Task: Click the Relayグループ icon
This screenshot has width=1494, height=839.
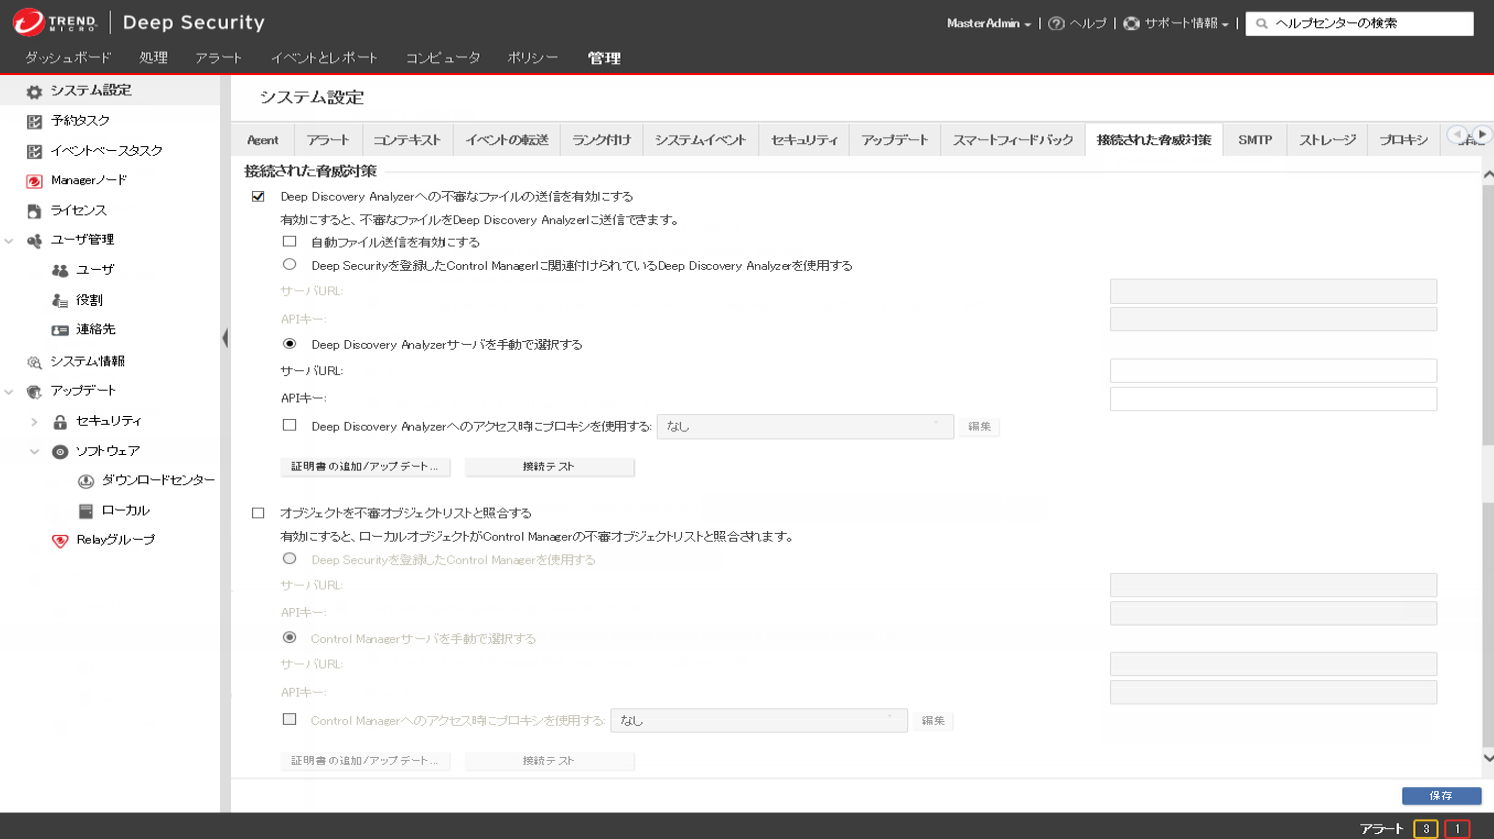Action: coord(60,540)
